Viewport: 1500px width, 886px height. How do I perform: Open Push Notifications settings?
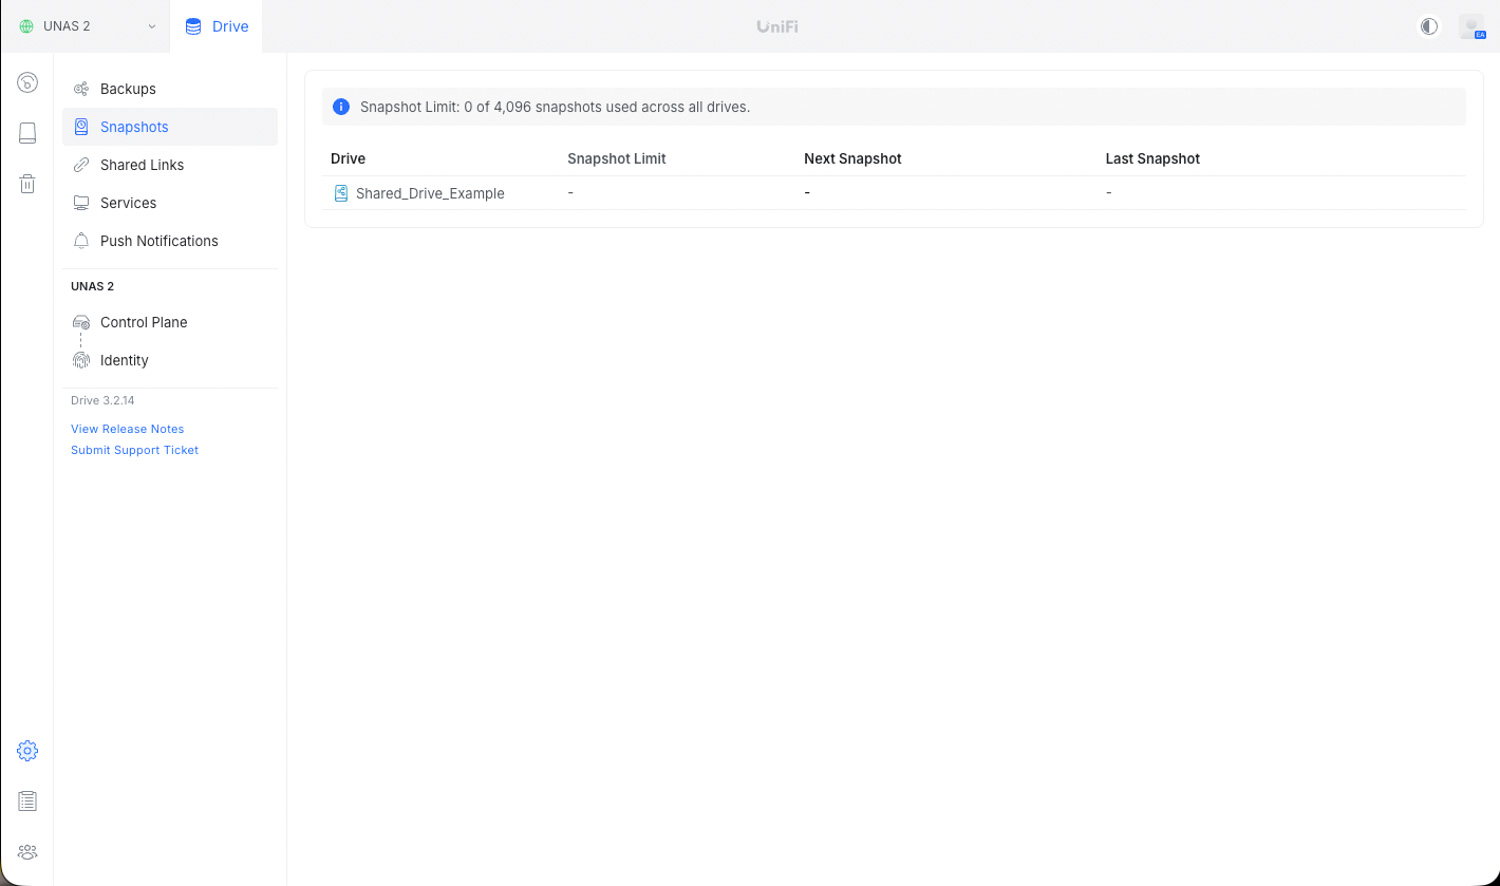tap(159, 241)
